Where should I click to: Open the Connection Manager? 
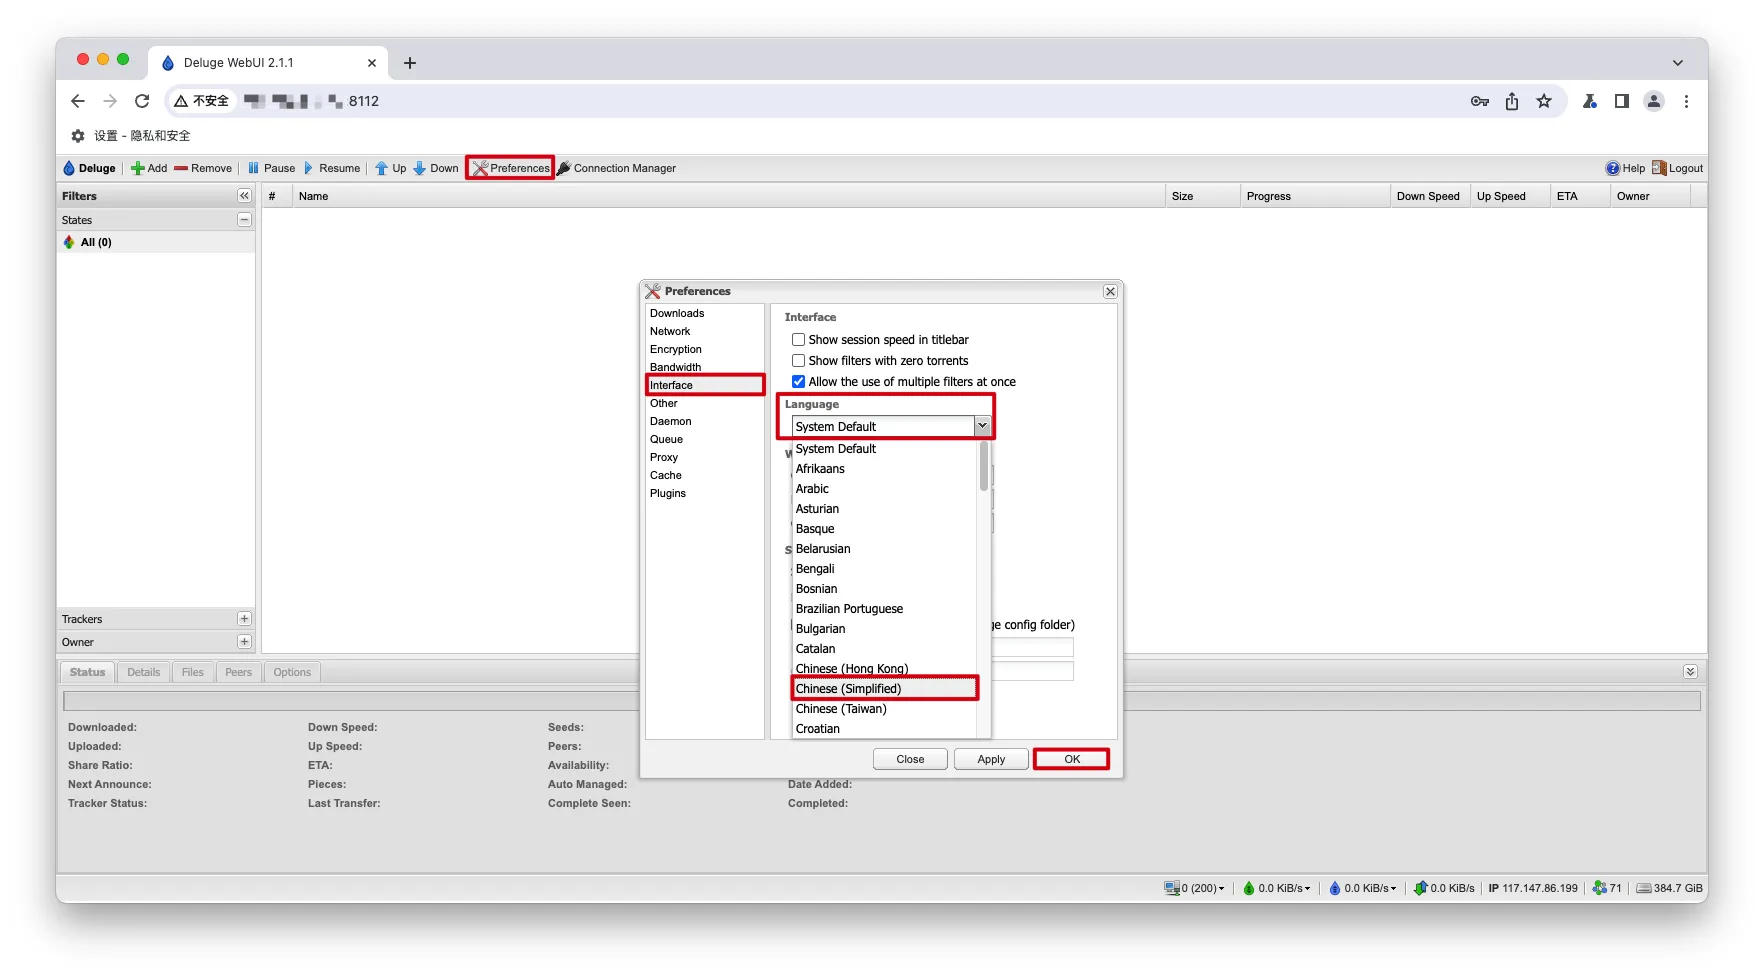coord(617,168)
